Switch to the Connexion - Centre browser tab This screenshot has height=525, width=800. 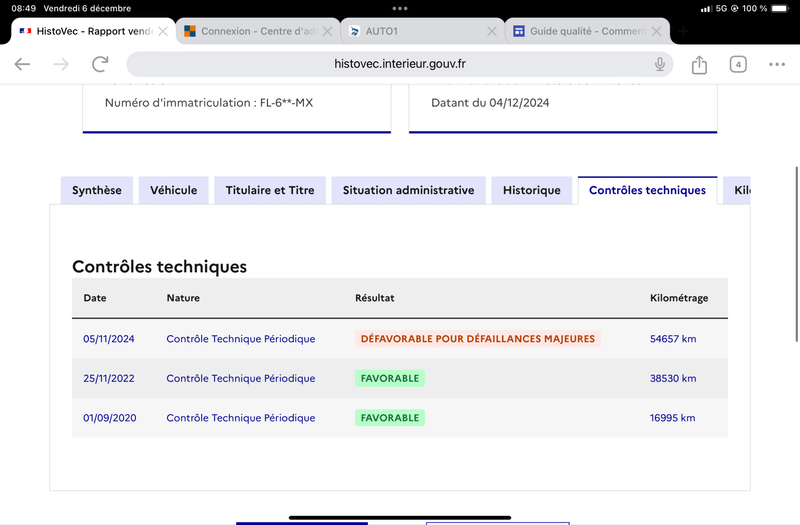point(258,31)
